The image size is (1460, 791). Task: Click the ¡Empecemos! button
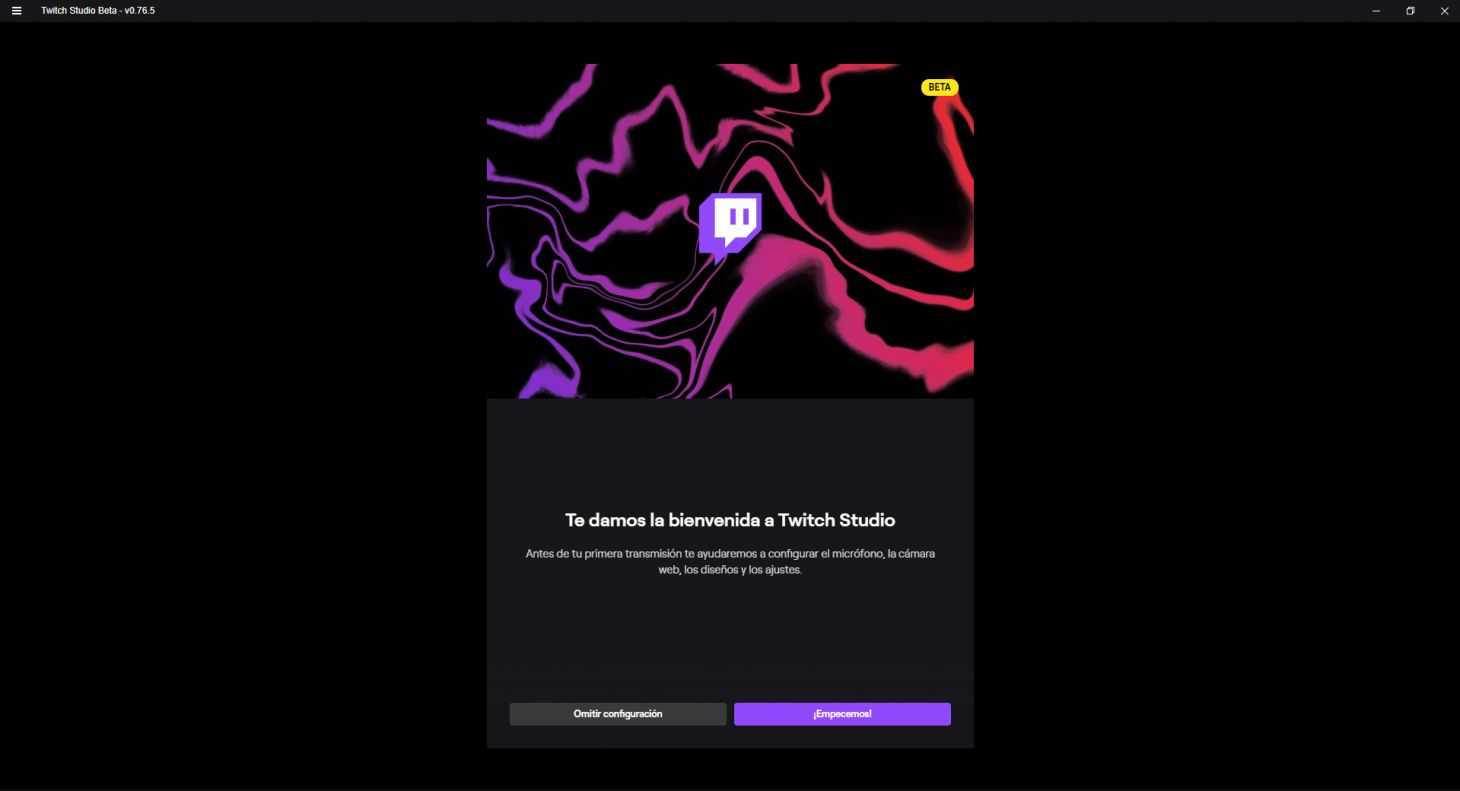tap(842, 714)
